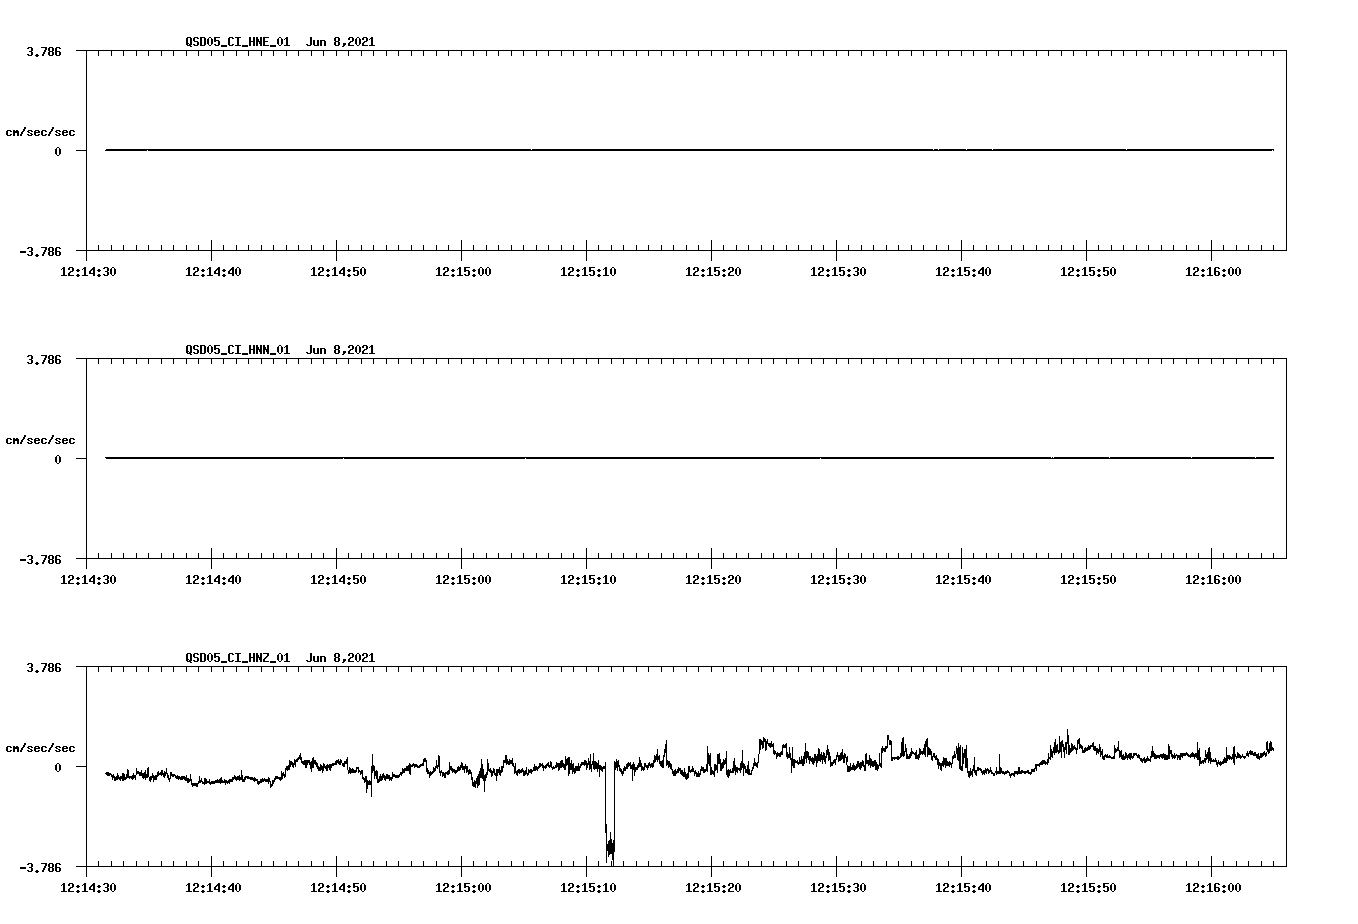Click the 0 axis label of HNZ plot
The image size is (1358, 924).
(58, 767)
